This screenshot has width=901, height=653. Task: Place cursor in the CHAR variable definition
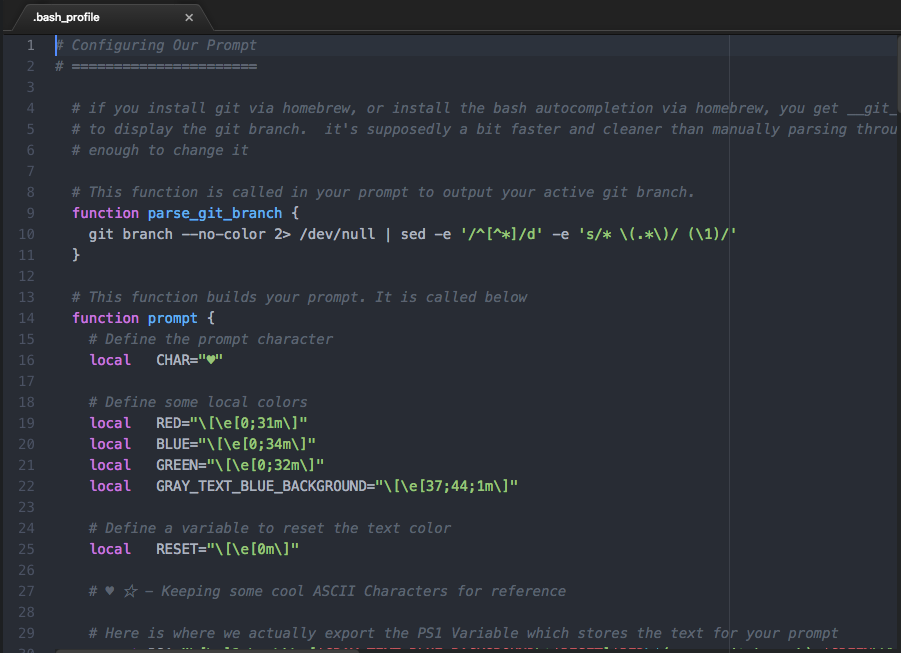pyautogui.click(x=180, y=360)
